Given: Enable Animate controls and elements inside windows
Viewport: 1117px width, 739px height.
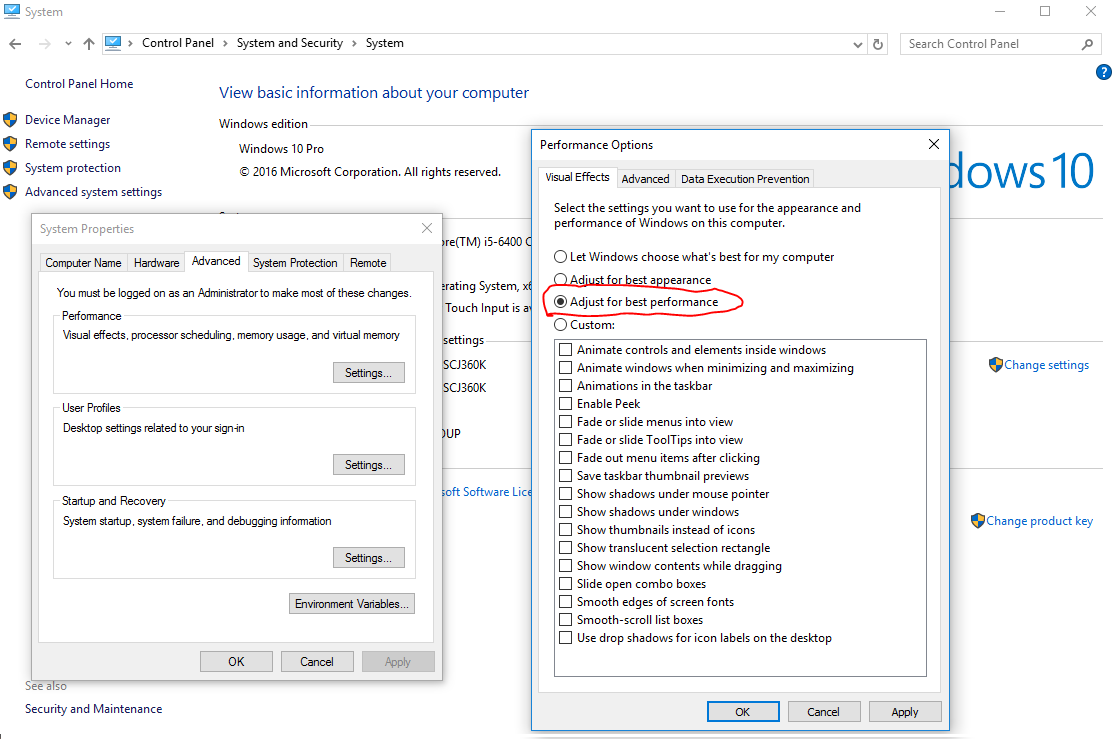Looking at the screenshot, I should click(566, 350).
